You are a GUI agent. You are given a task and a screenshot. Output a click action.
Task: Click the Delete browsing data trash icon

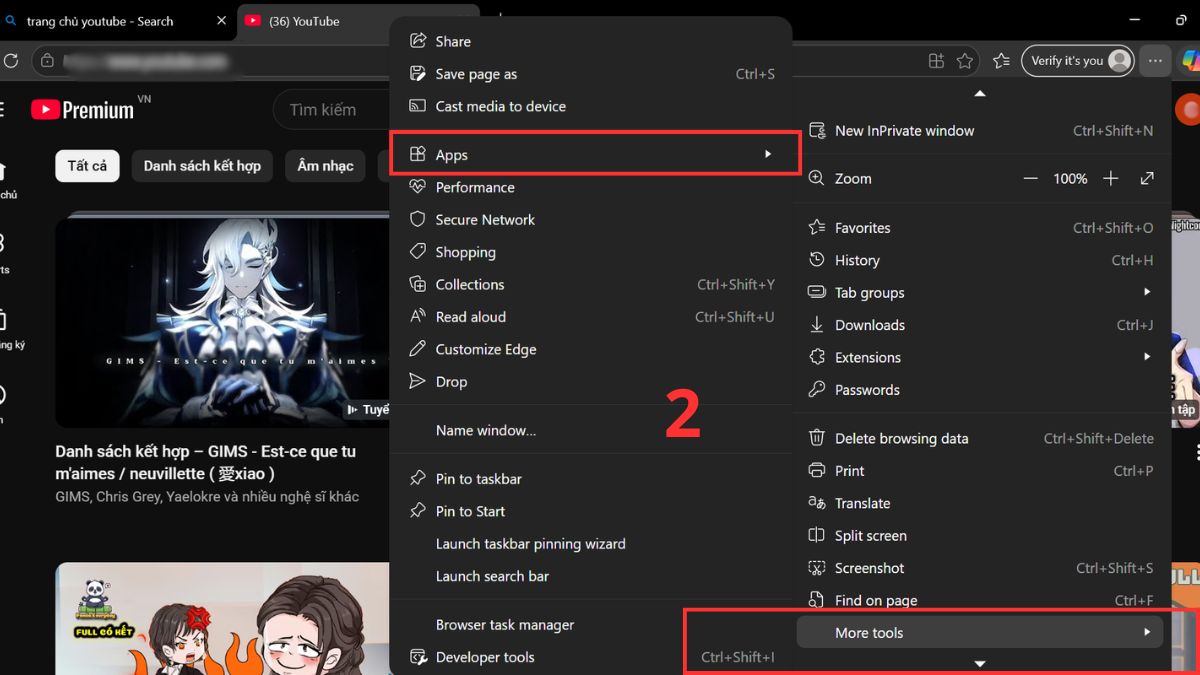(817, 438)
